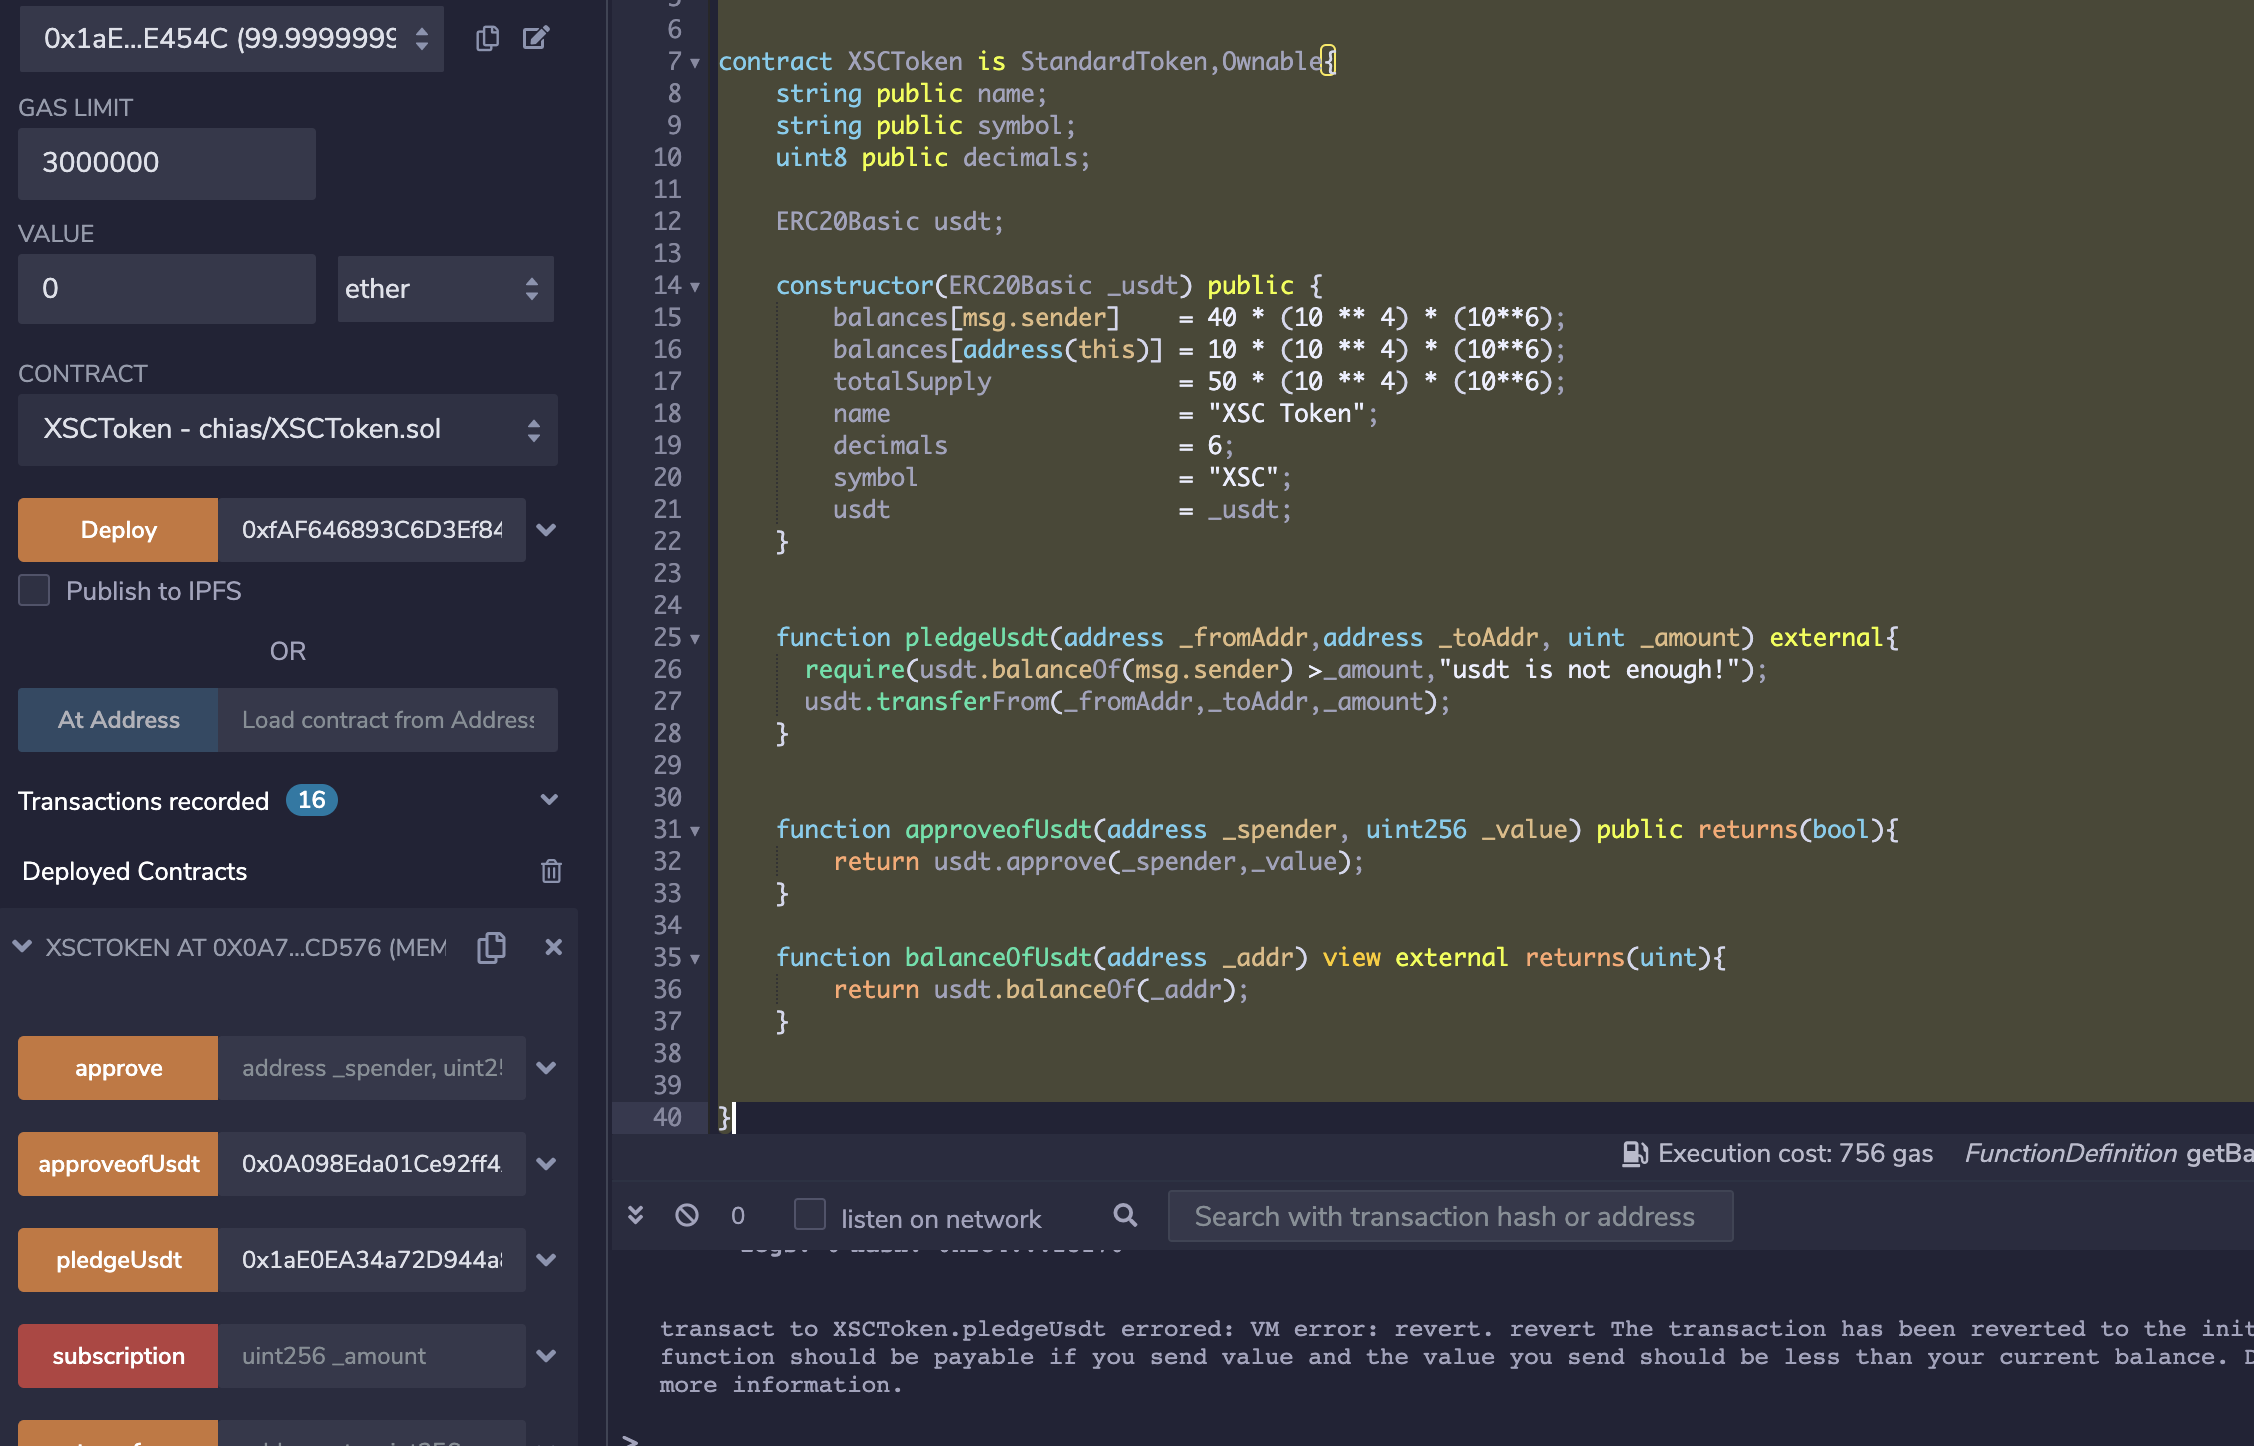Click the Deploy constructor address field
This screenshot has height=1446, width=2254.
click(372, 530)
